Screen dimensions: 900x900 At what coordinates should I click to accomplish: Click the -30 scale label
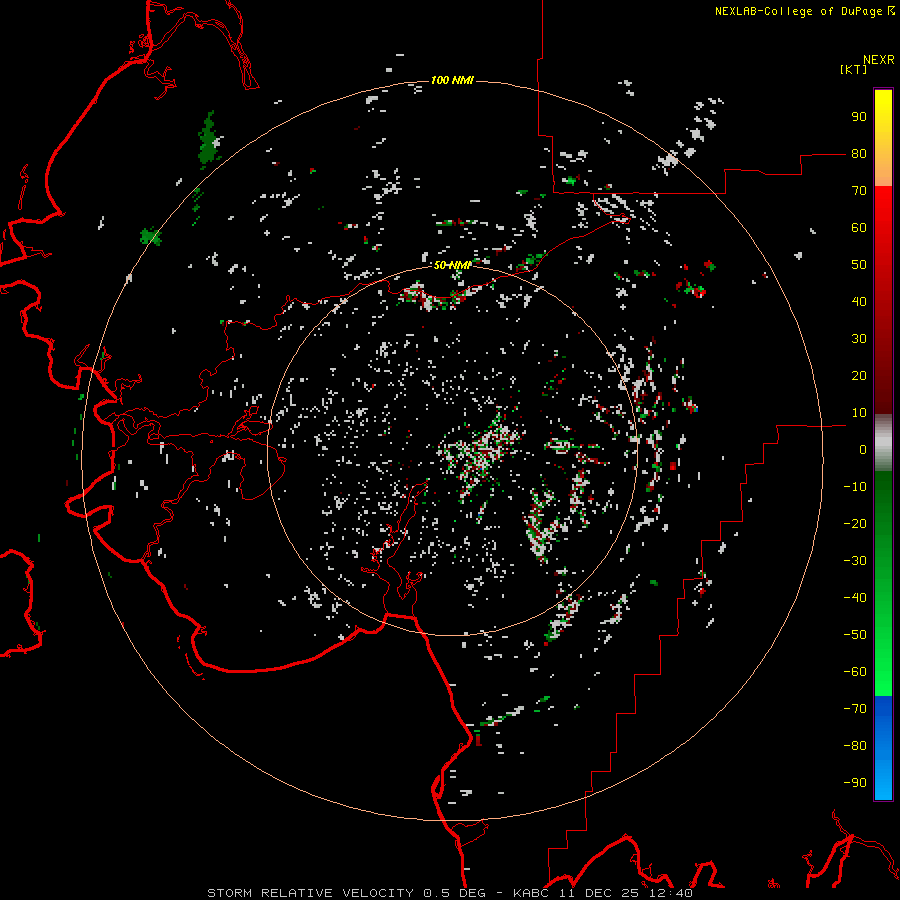point(855,561)
